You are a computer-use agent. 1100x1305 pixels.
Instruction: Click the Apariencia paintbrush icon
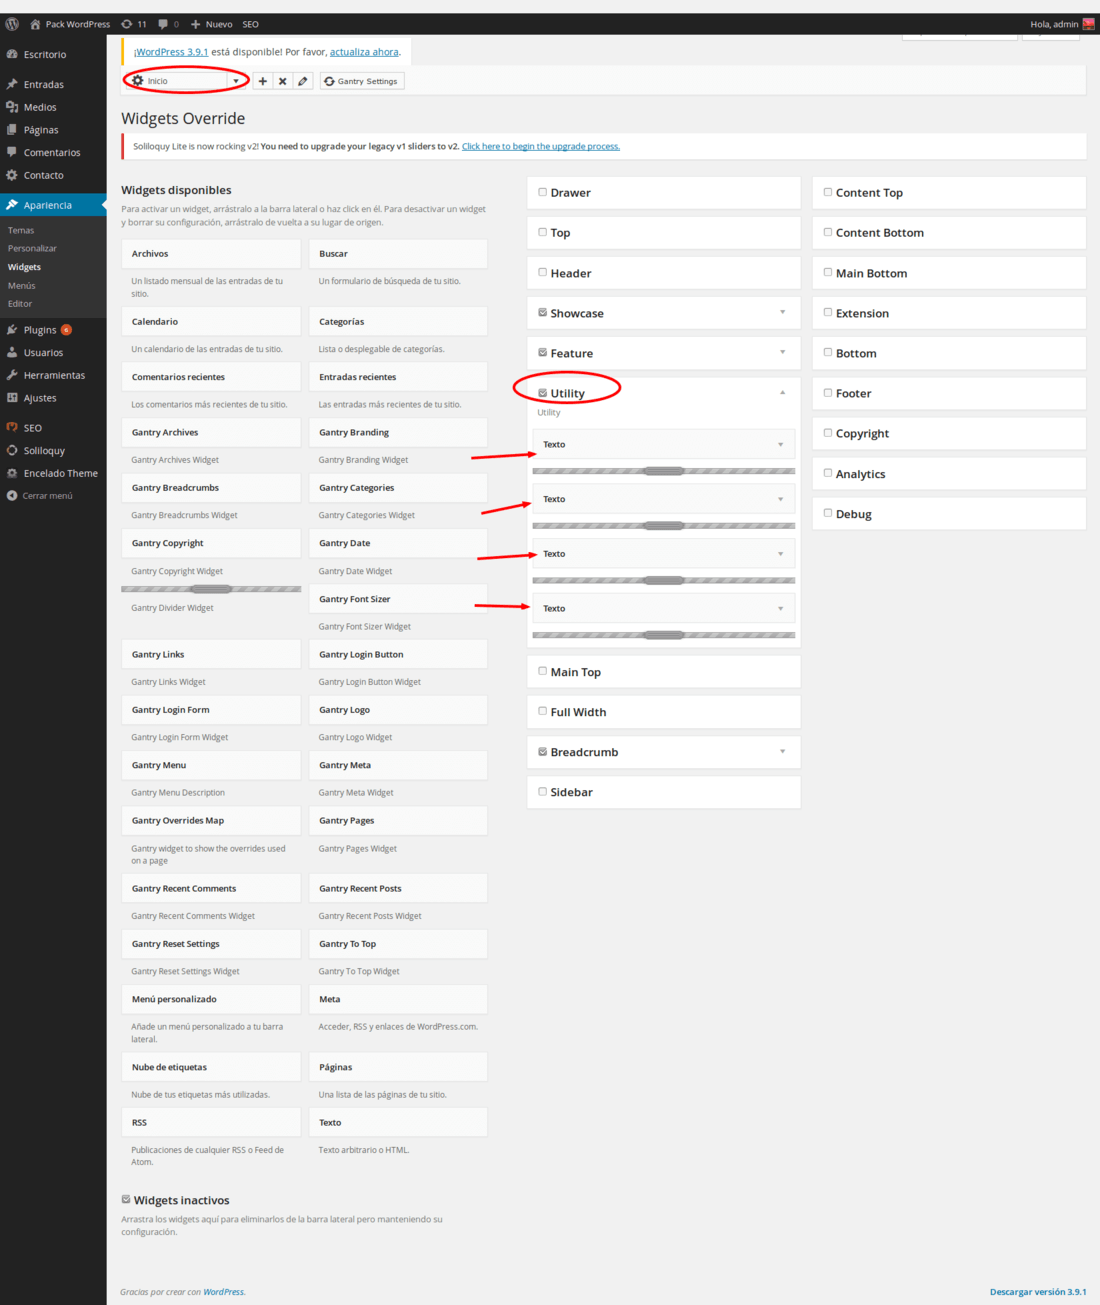(x=12, y=205)
